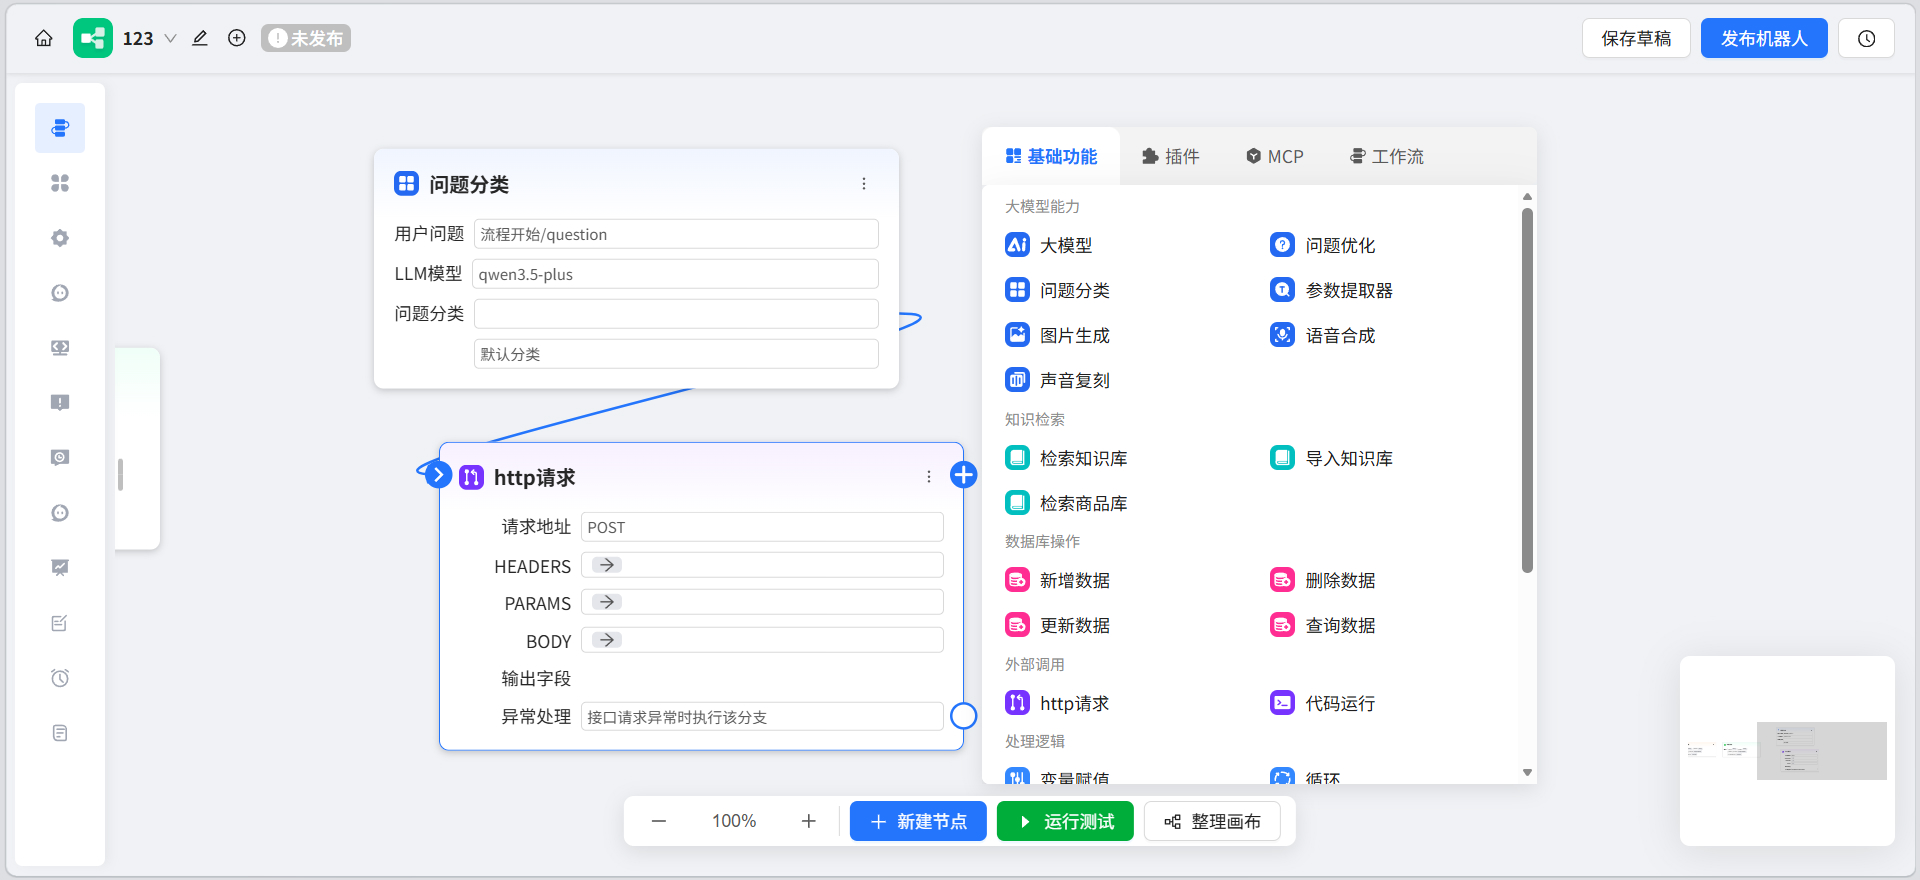
Task: Add 导入知识库 node from panel
Action: tap(1331, 458)
